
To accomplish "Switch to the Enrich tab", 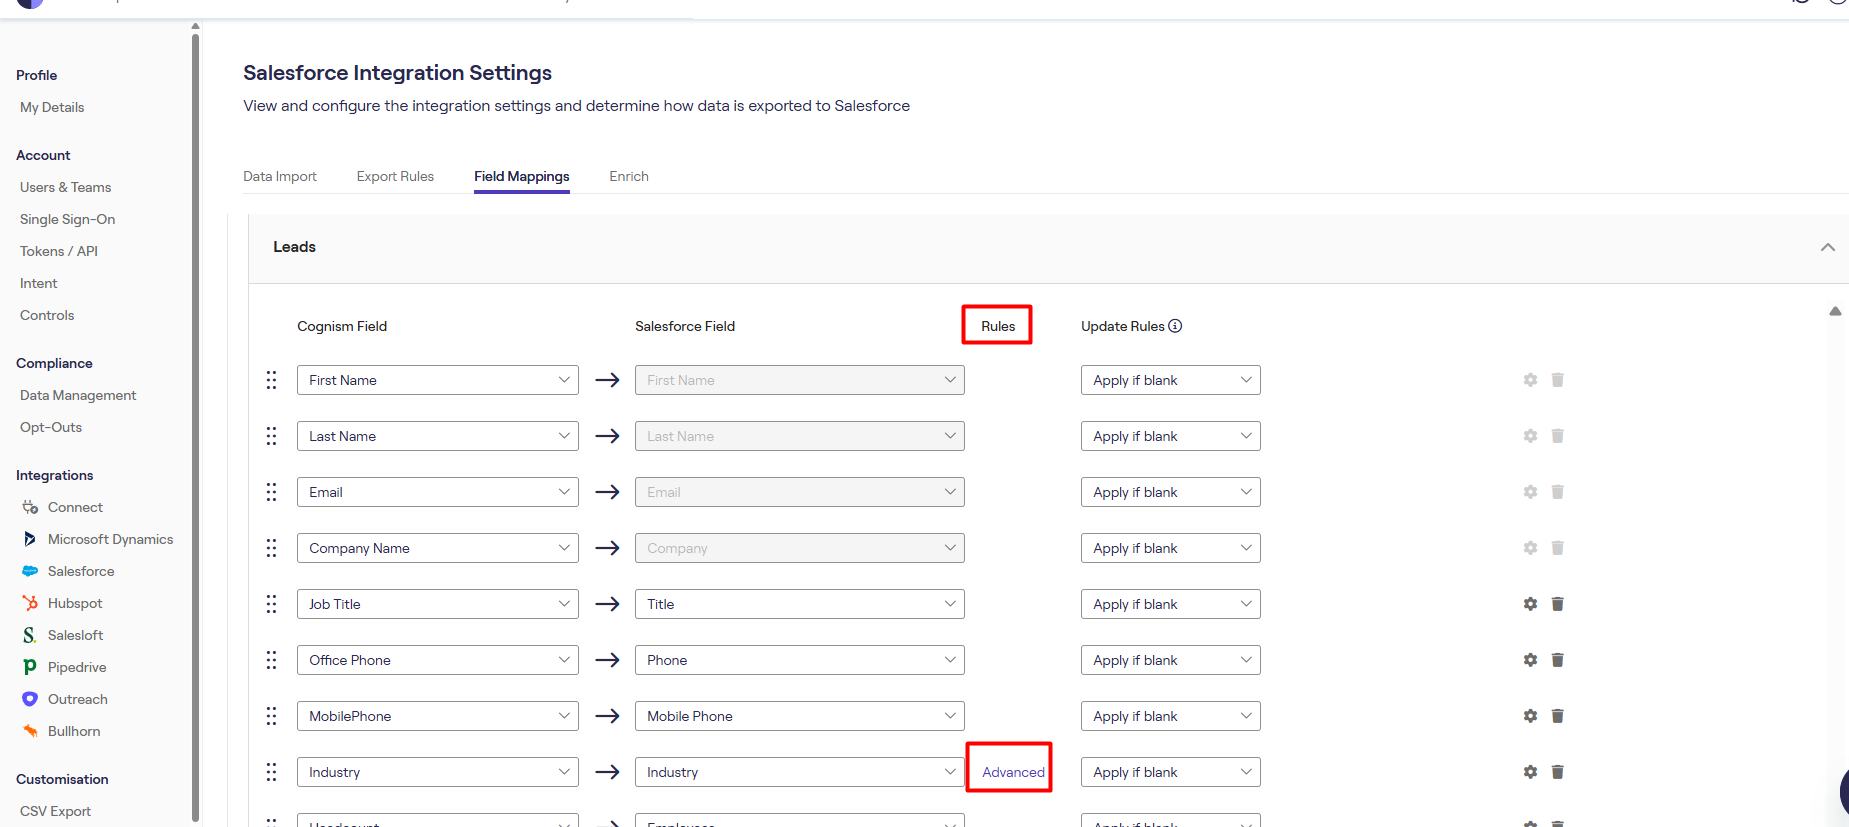I will [628, 176].
